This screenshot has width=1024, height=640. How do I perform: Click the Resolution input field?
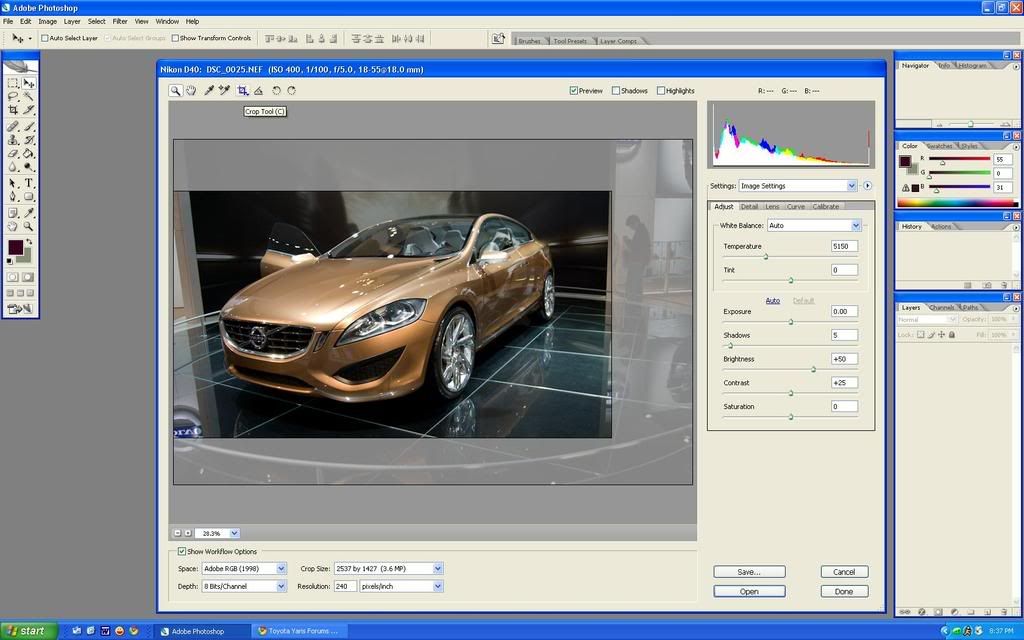345,586
